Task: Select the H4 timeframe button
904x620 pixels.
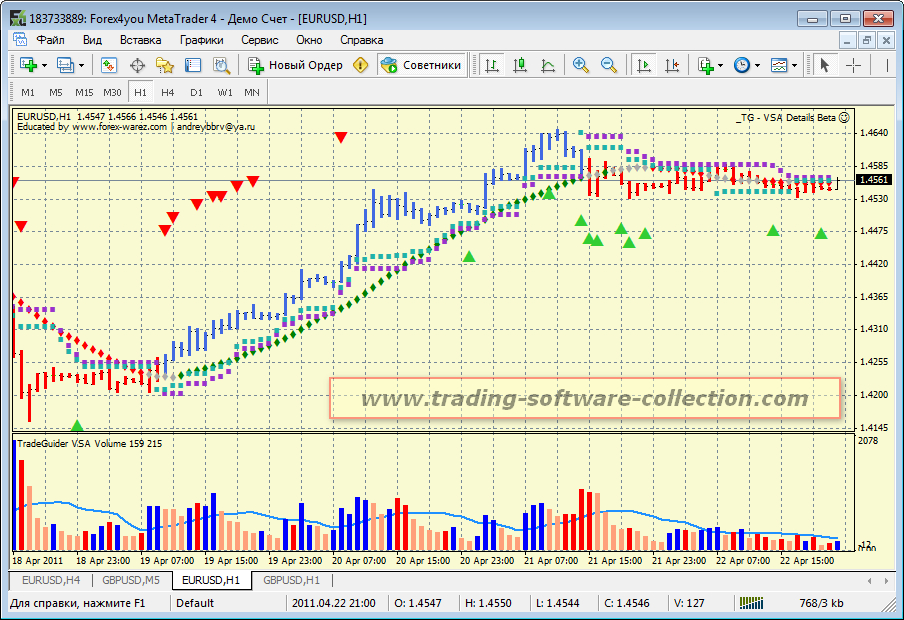Action: [x=168, y=92]
